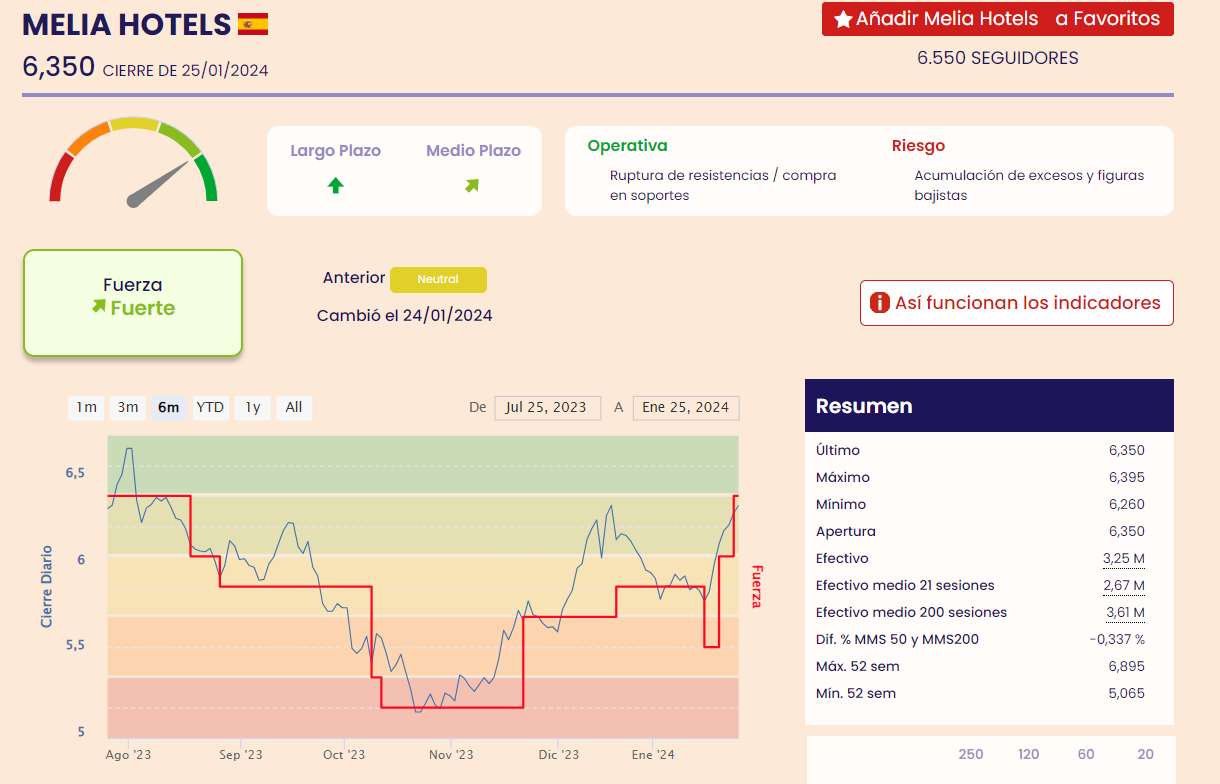
Task: Click the Operativa heading
Action: [x=627, y=146]
